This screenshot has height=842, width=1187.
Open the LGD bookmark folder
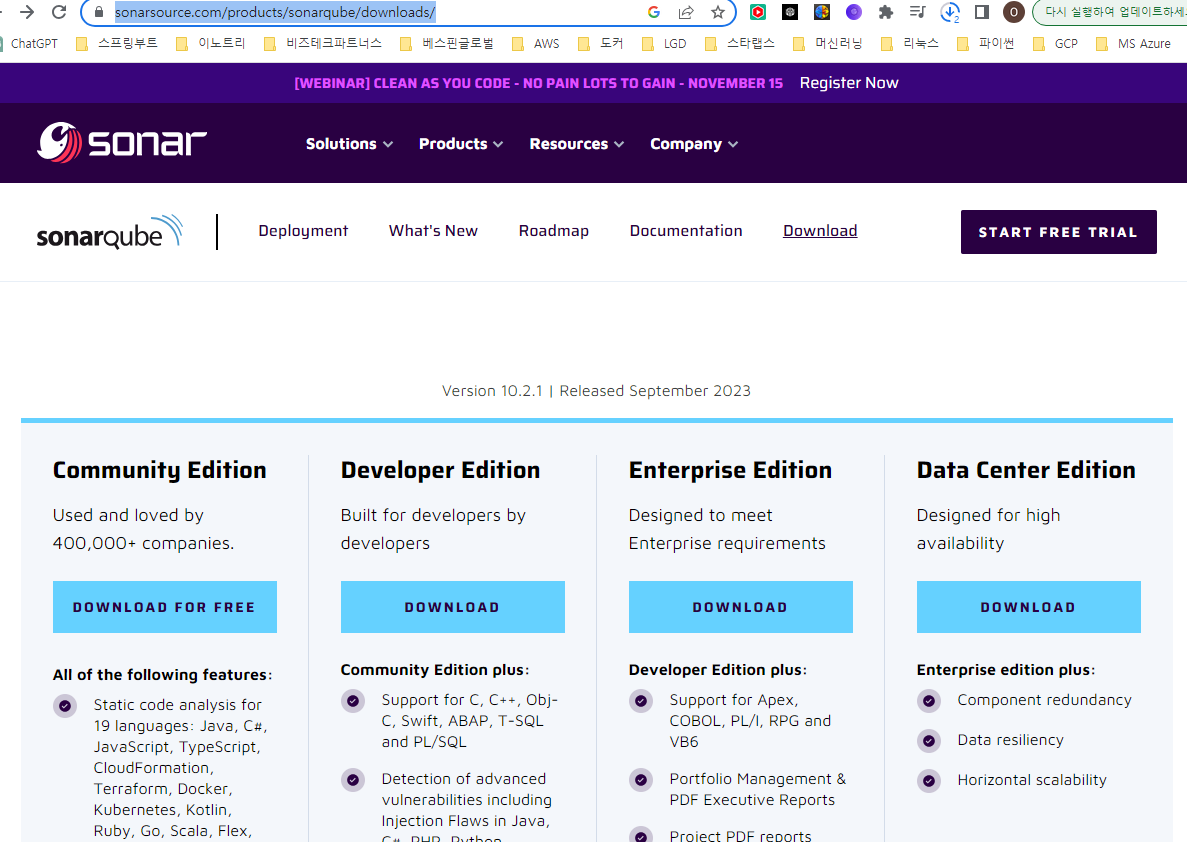(x=664, y=44)
